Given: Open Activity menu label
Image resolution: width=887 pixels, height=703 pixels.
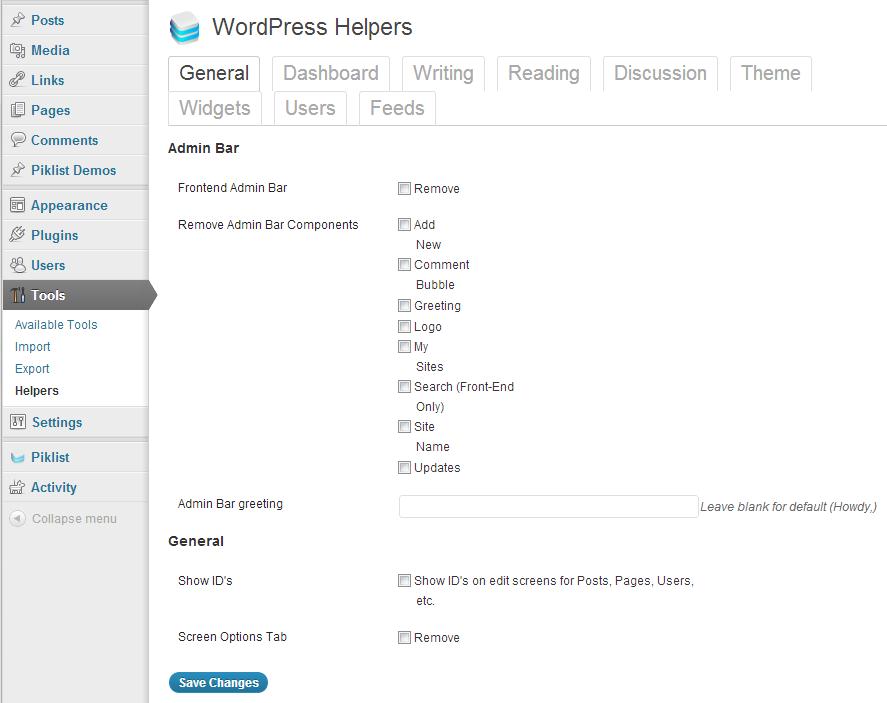Looking at the screenshot, I should pos(54,488).
